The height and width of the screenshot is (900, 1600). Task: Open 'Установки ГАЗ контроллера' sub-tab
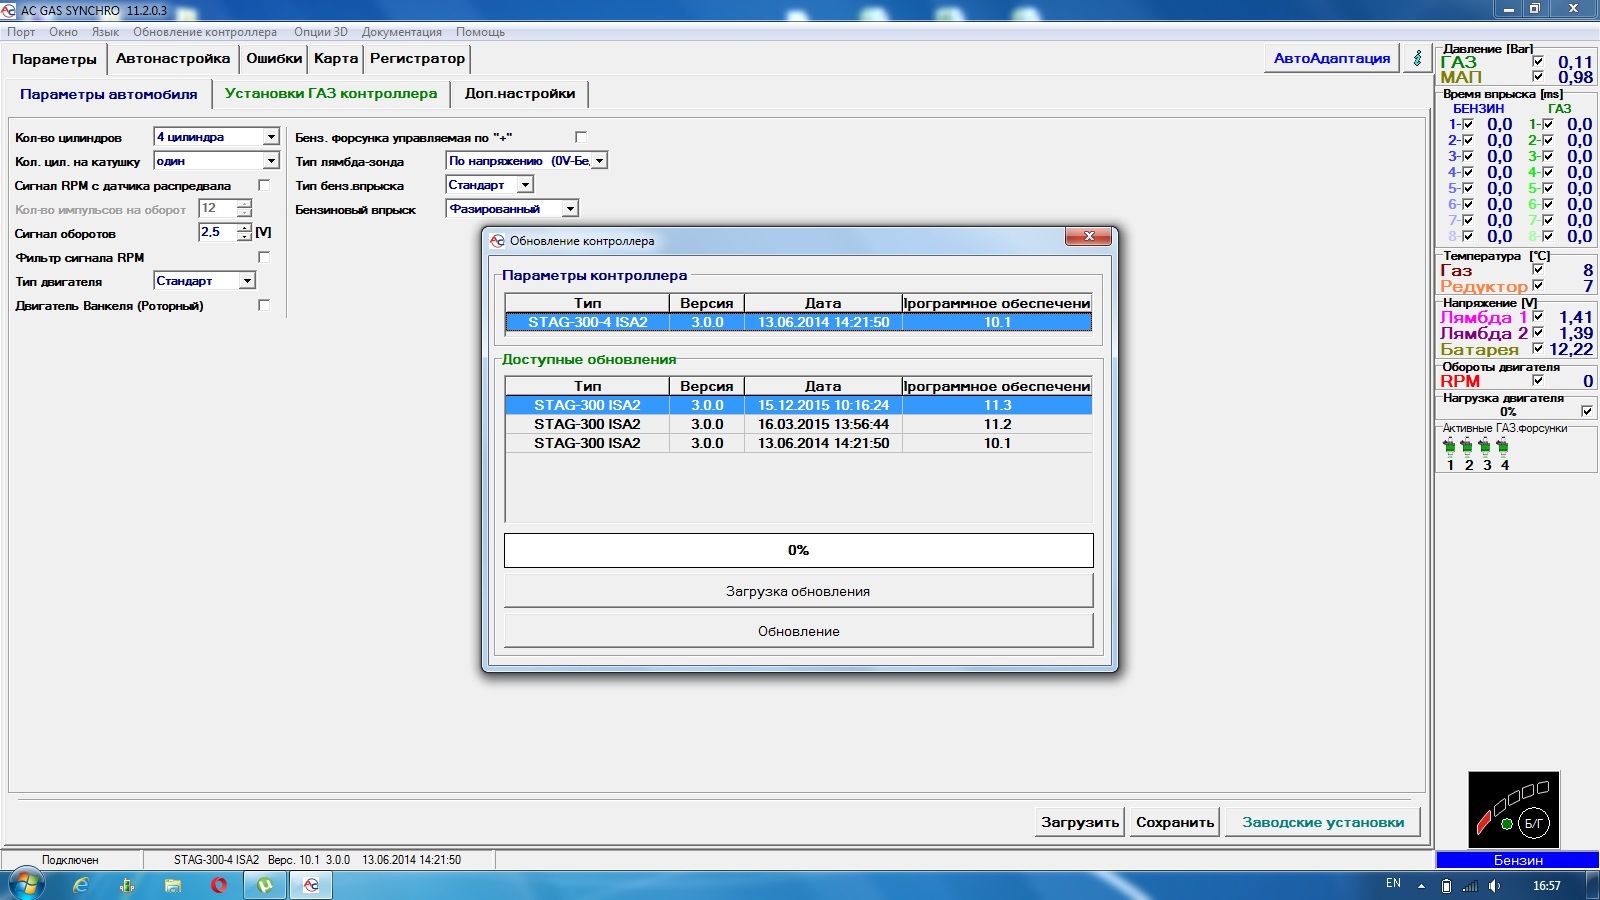[331, 93]
